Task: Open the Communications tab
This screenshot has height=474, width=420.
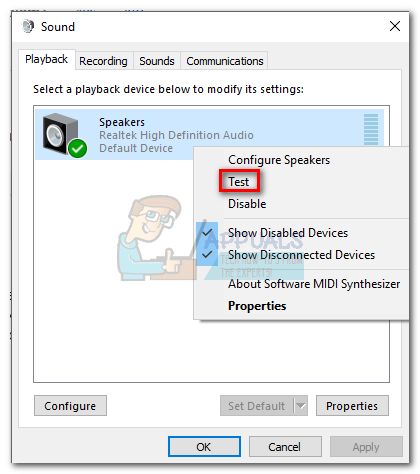Action: pyautogui.click(x=225, y=61)
